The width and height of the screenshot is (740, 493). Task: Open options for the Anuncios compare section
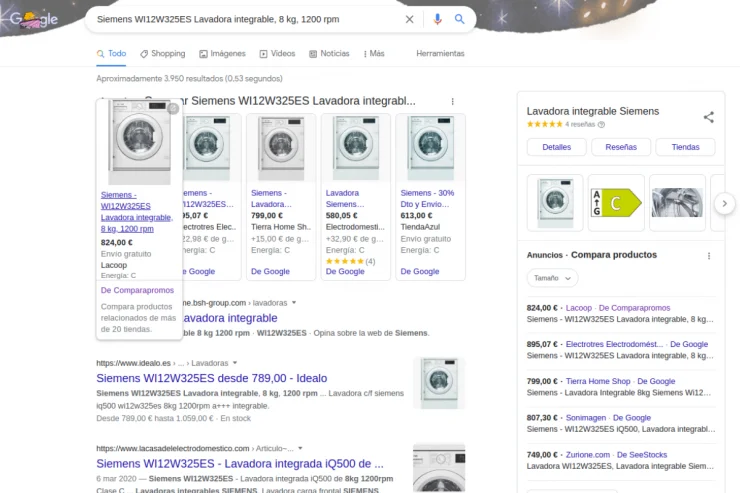click(709, 256)
